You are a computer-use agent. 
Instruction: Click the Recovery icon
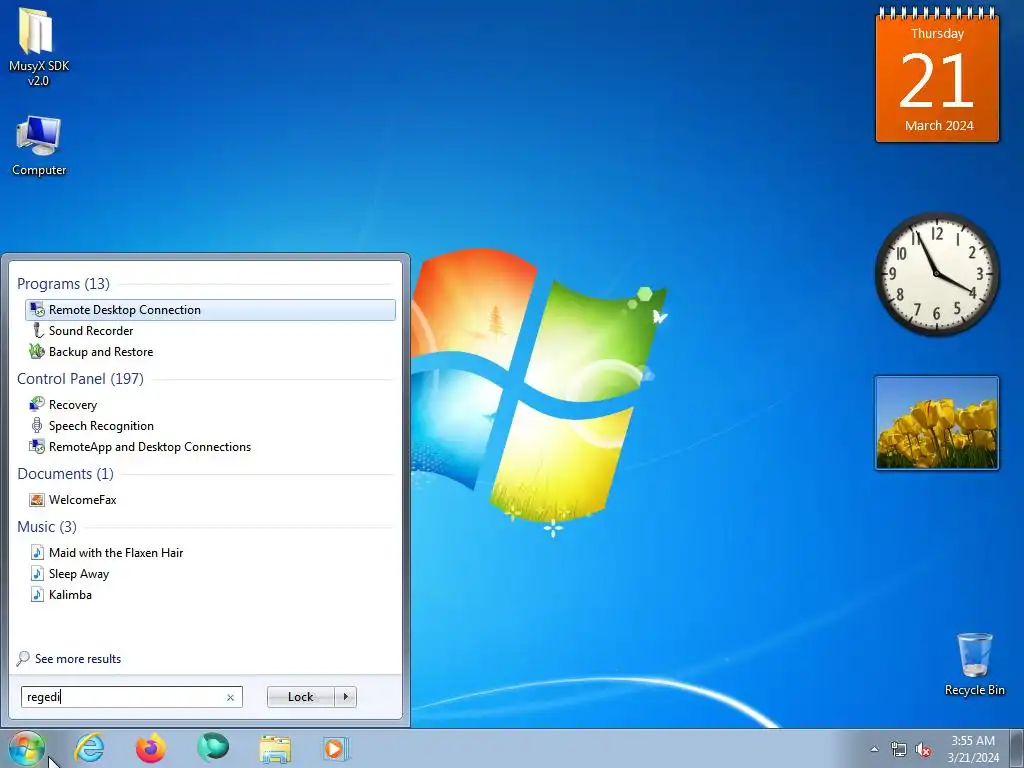pyautogui.click(x=37, y=404)
